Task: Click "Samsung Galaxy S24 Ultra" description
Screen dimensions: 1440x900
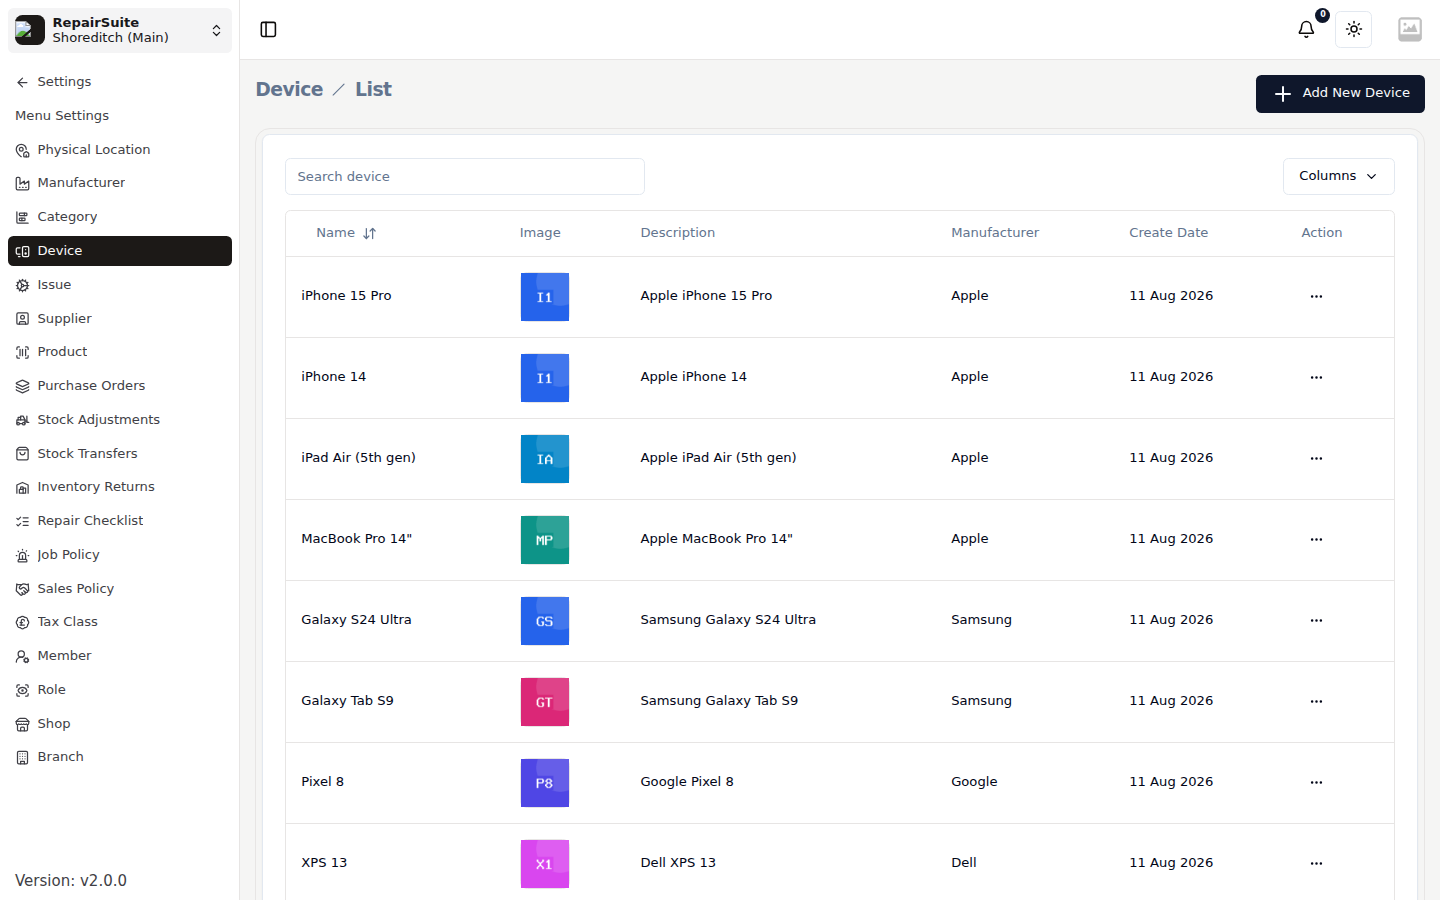Action: (728, 620)
